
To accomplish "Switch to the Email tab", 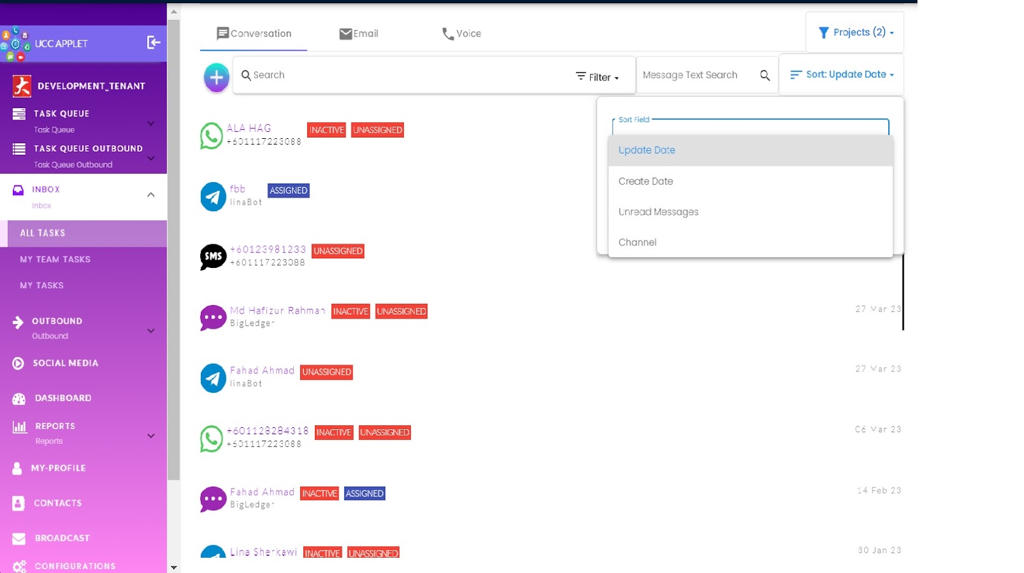I will coord(358,34).
